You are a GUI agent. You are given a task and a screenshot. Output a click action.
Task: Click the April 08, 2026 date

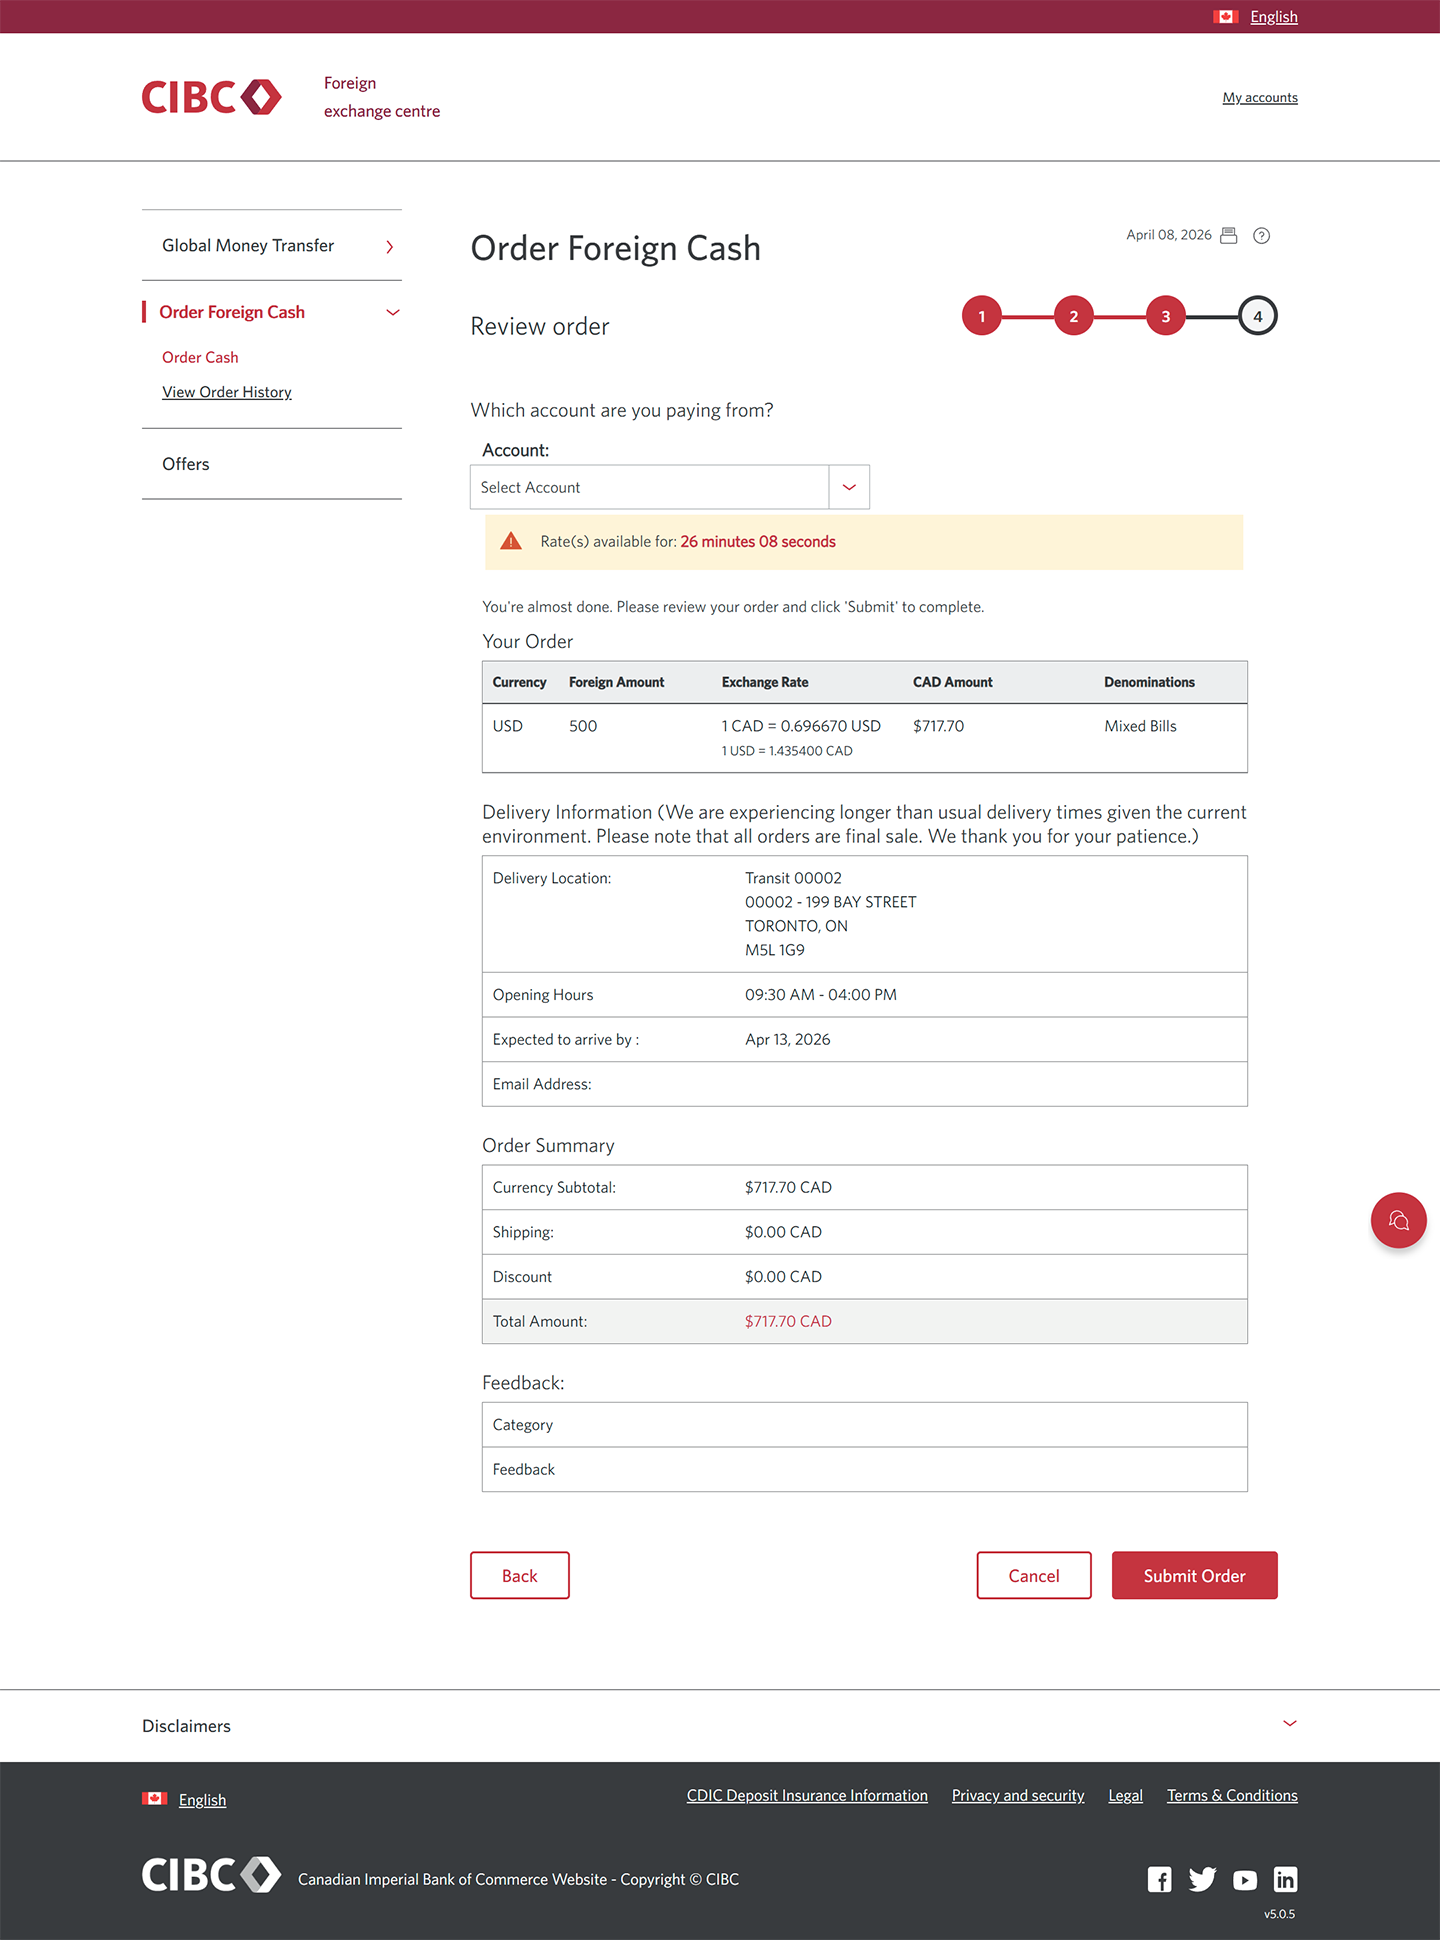click(1169, 235)
